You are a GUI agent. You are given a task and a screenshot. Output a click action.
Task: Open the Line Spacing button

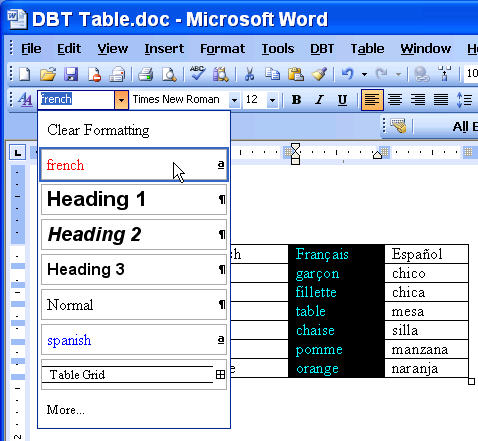pos(464,100)
